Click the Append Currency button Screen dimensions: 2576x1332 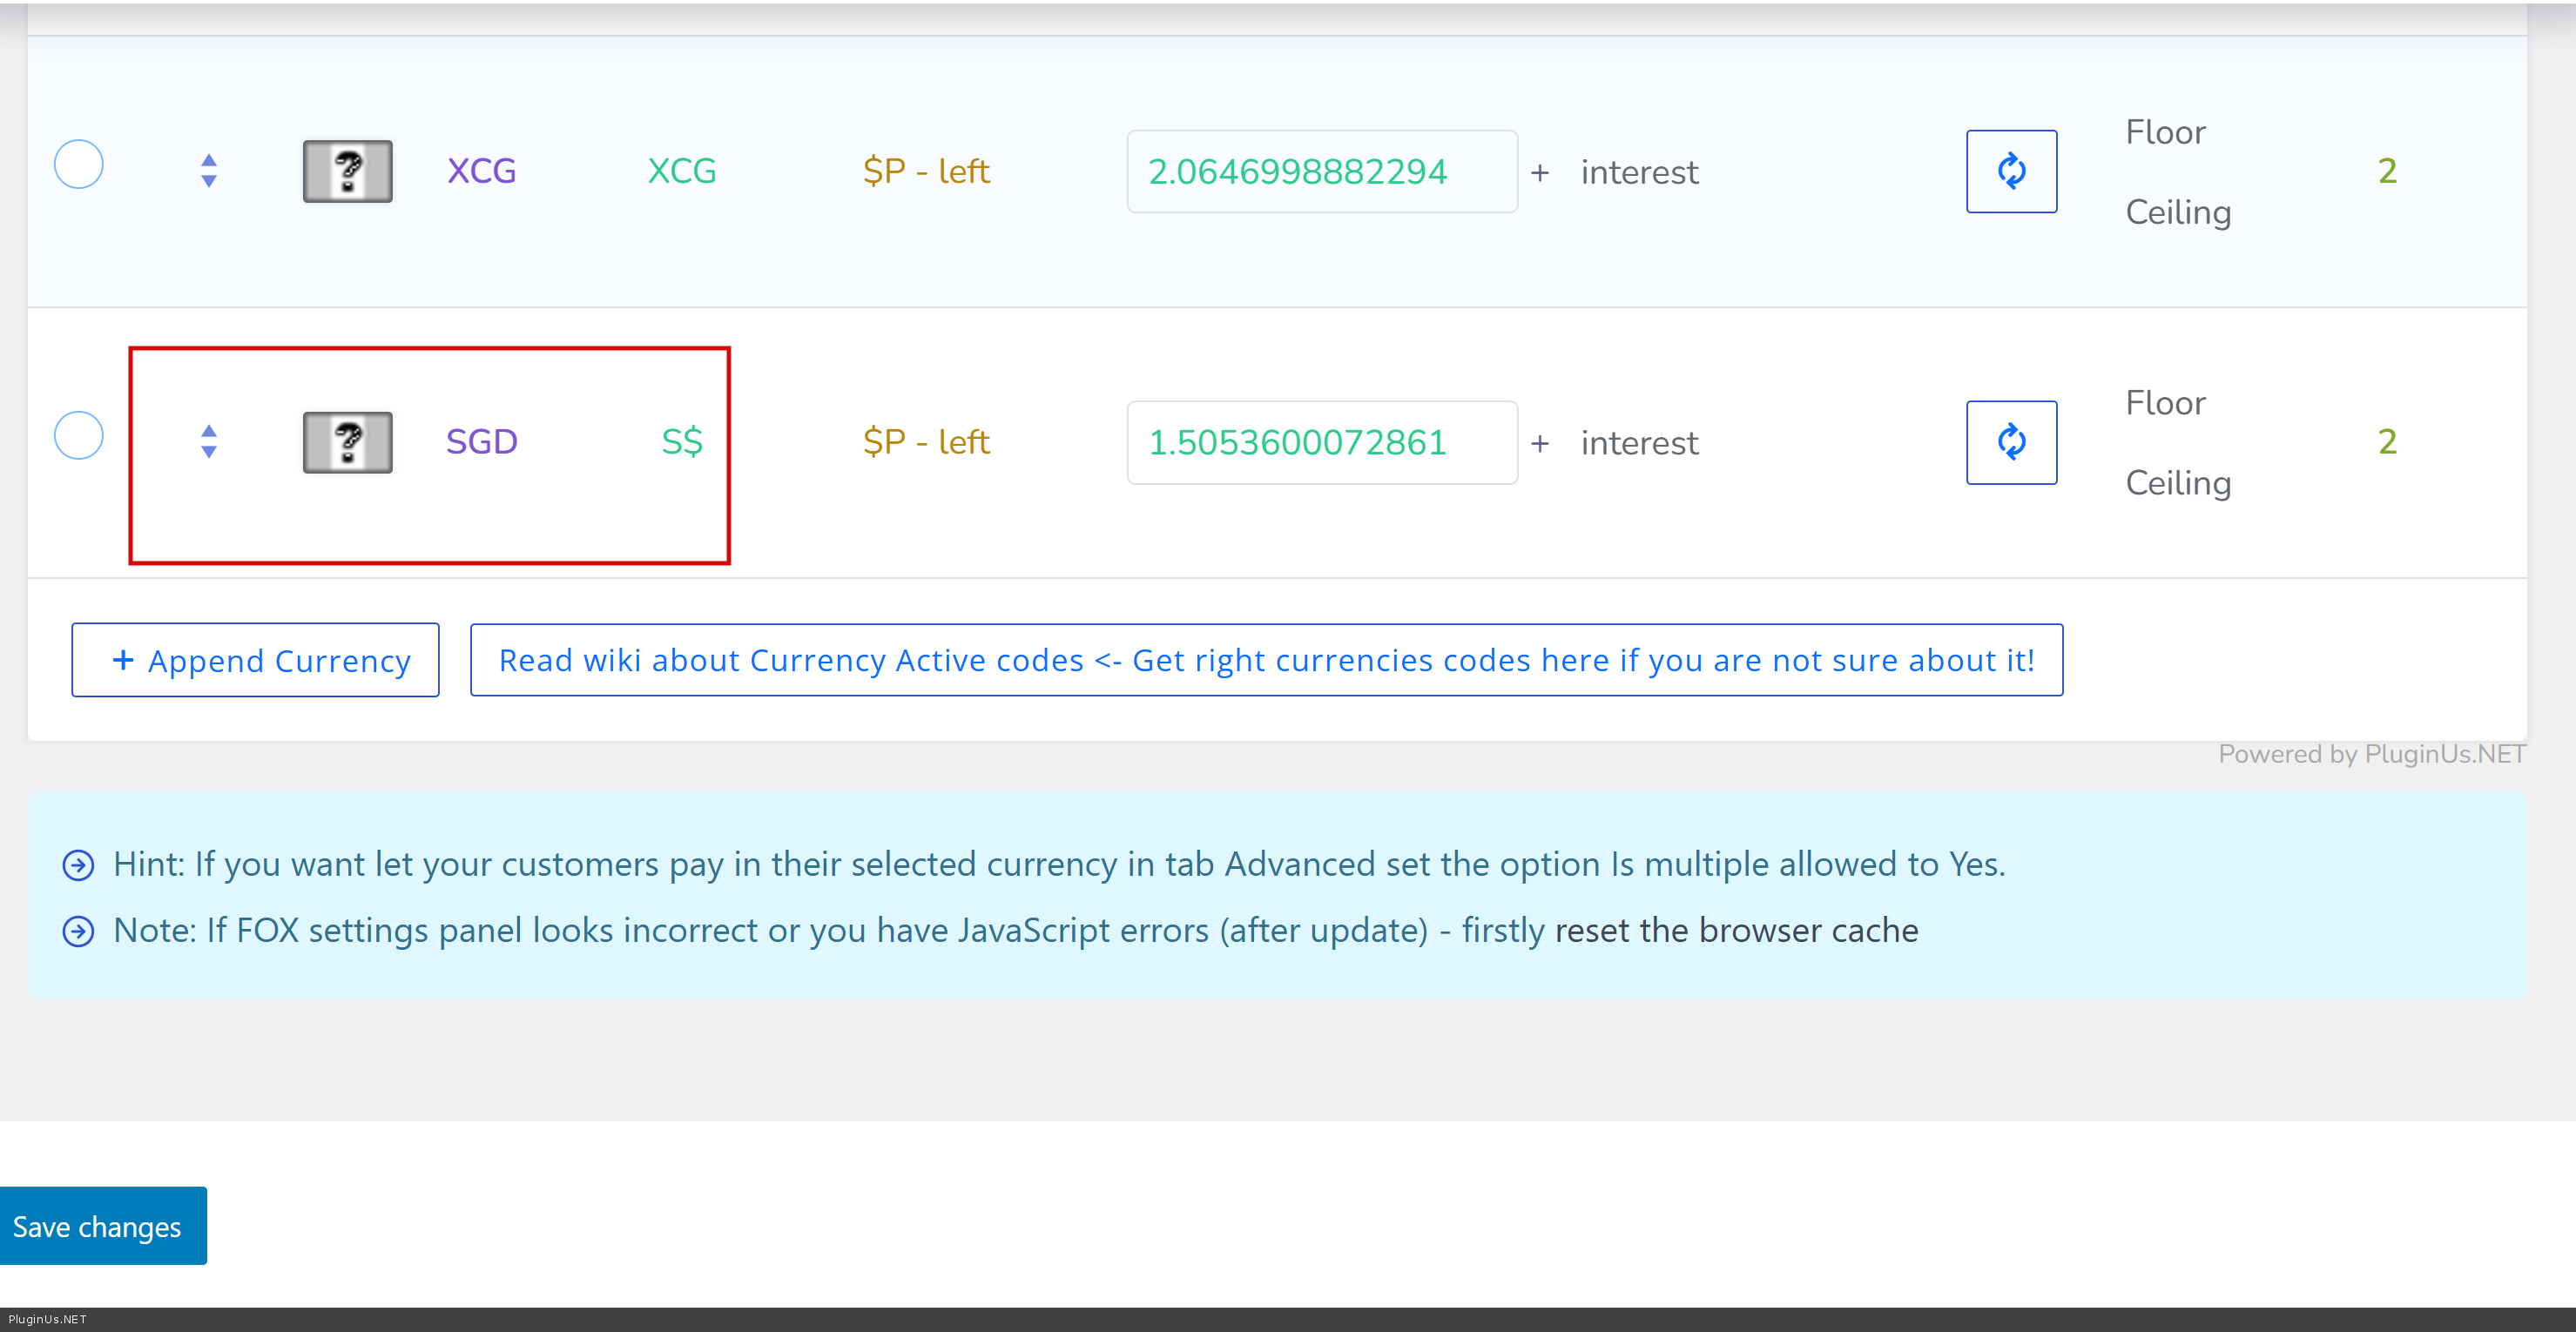tap(255, 660)
